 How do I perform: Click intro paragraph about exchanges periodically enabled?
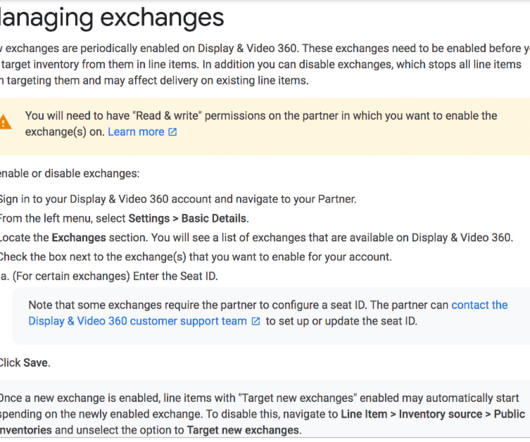click(265, 65)
